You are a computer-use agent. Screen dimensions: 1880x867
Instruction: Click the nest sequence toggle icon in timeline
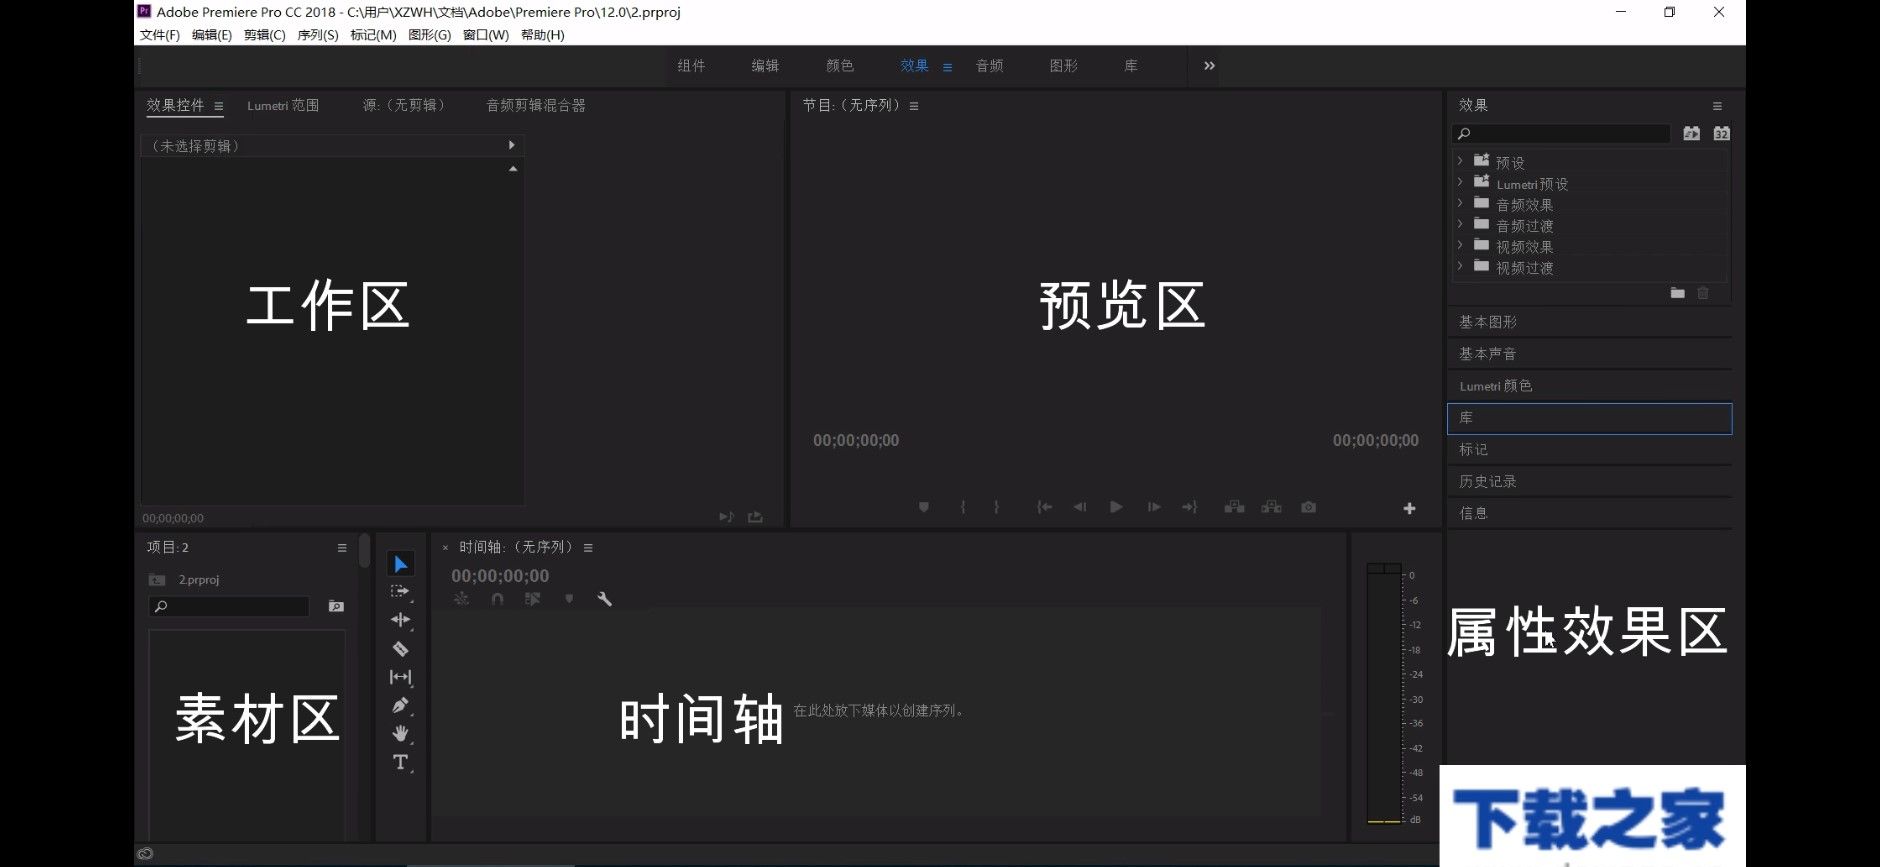tap(461, 599)
